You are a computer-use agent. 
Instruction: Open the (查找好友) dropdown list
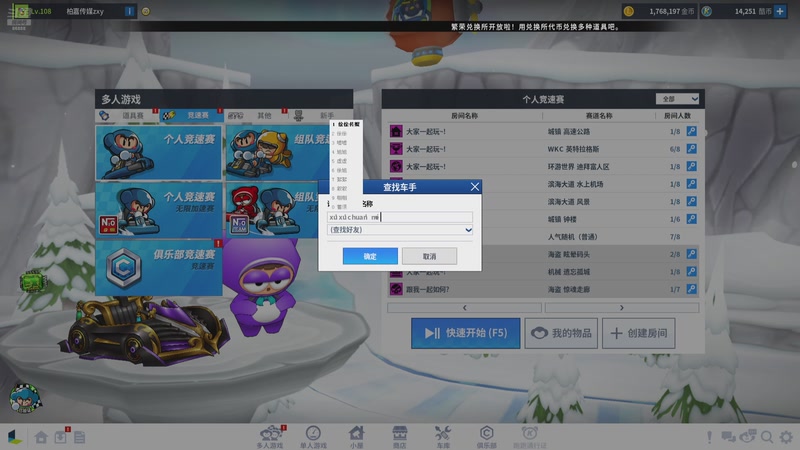[x=399, y=230]
